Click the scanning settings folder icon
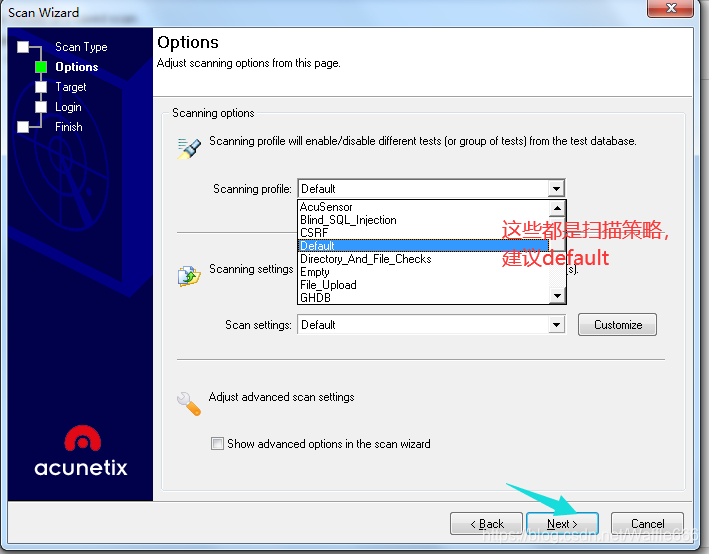The width and height of the screenshot is (709, 554). [x=189, y=276]
